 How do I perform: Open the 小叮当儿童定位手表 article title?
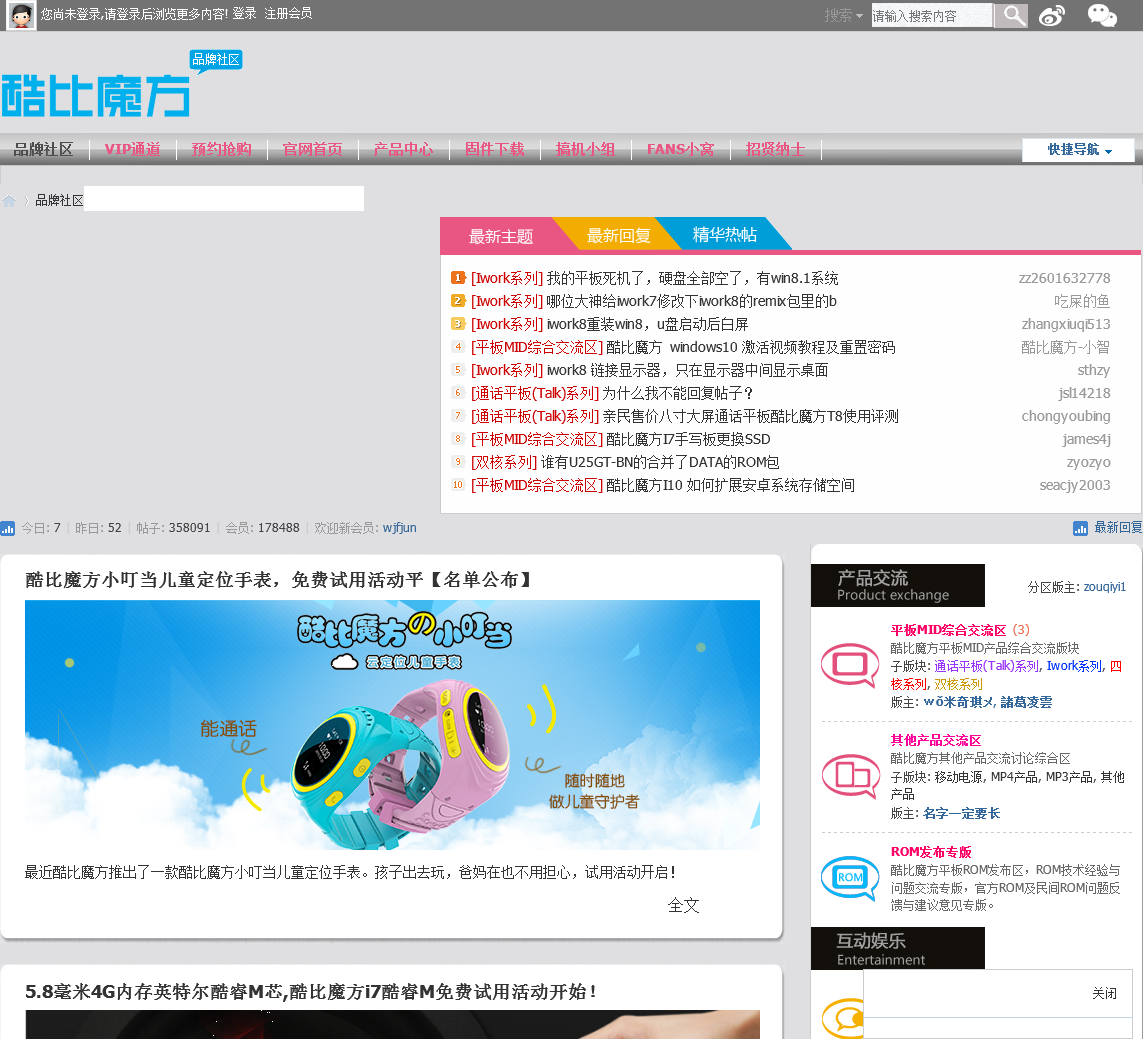pyautogui.click(x=280, y=580)
